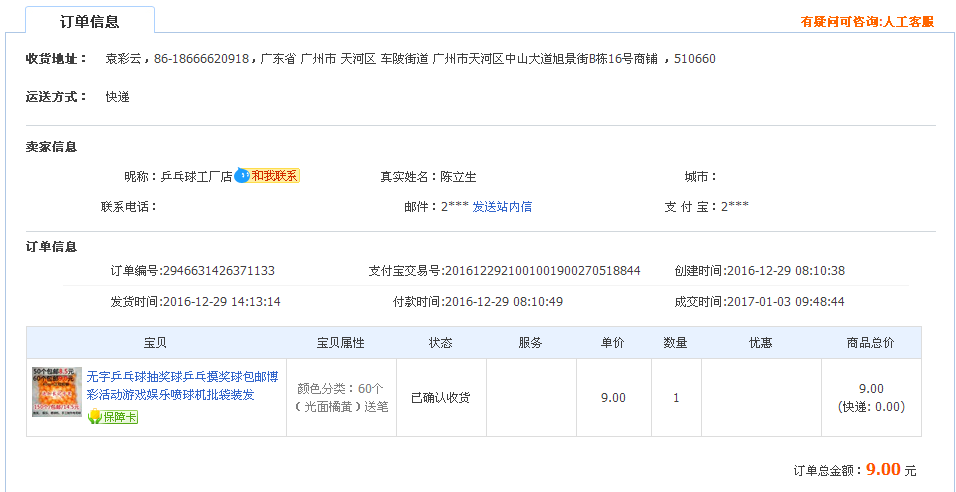Click the order number 2946631426371133
This screenshot has height=492, width=956.
[218, 271]
